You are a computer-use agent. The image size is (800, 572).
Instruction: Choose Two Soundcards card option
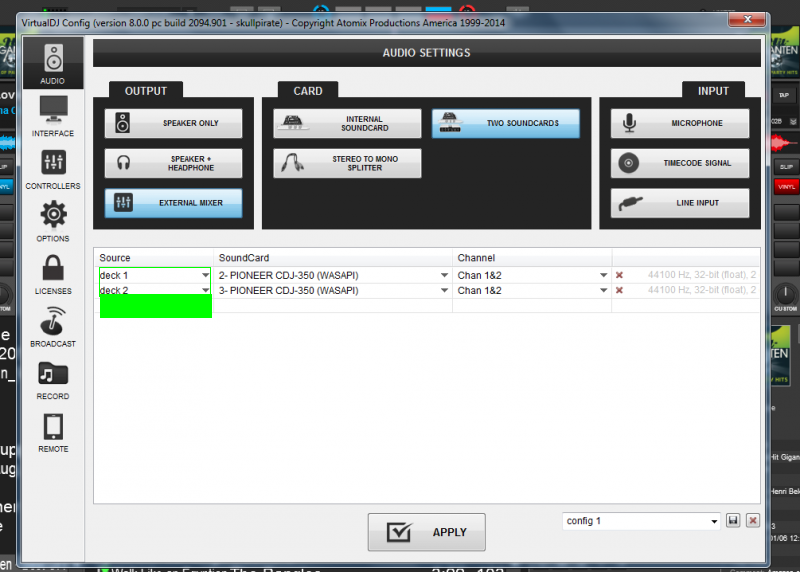tap(506, 123)
